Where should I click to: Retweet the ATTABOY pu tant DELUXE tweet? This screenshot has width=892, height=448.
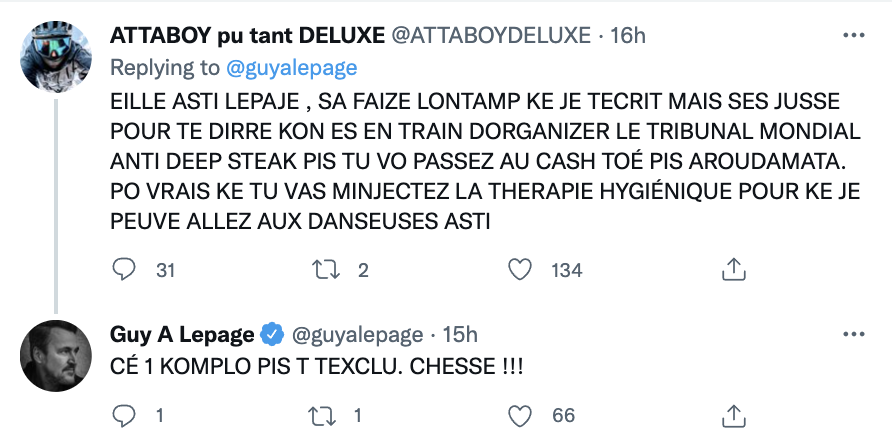[x=326, y=269]
